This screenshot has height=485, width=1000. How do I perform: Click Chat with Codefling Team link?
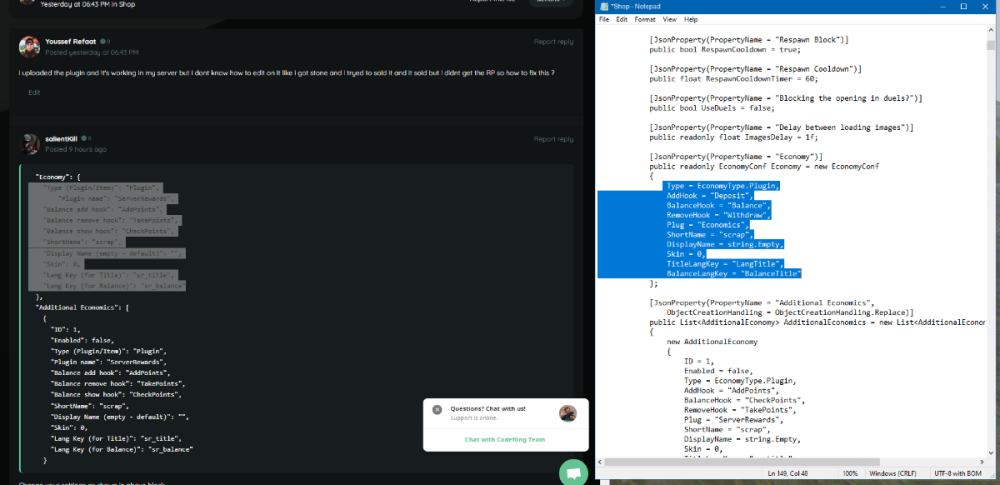pyautogui.click(x=505, y=439)
